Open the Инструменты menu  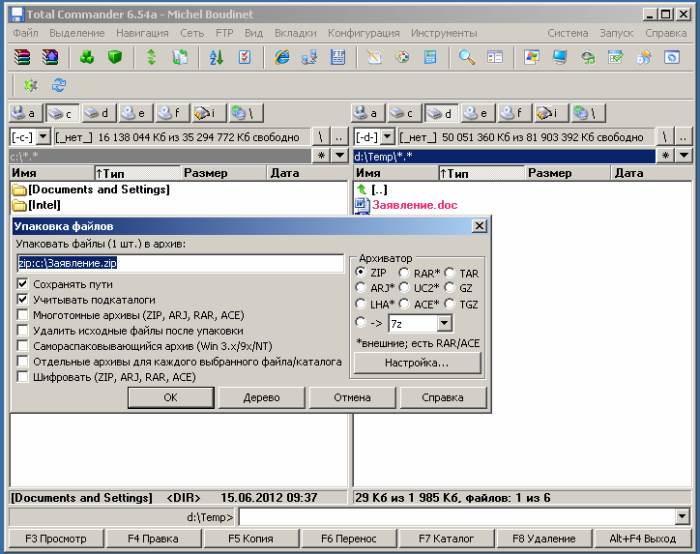(x=444, y=33)
